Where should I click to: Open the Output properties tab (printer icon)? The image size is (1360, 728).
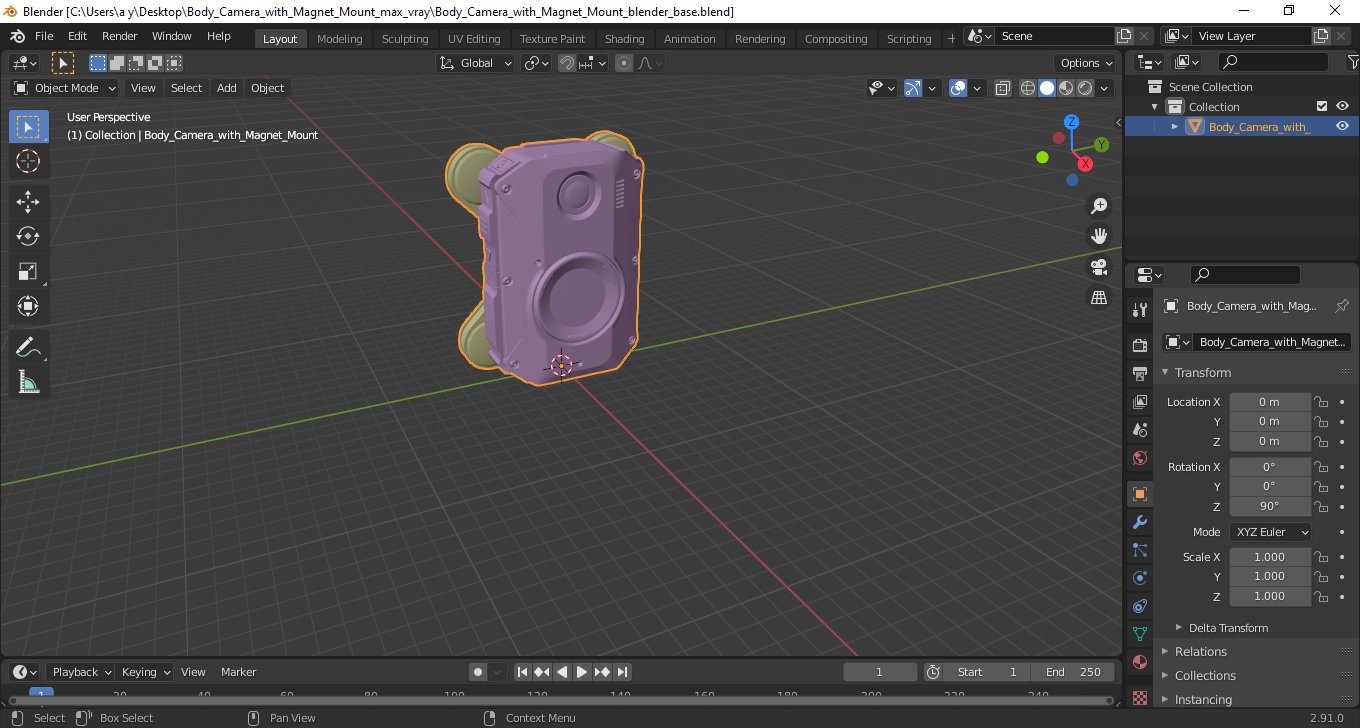pos(1140,374)
